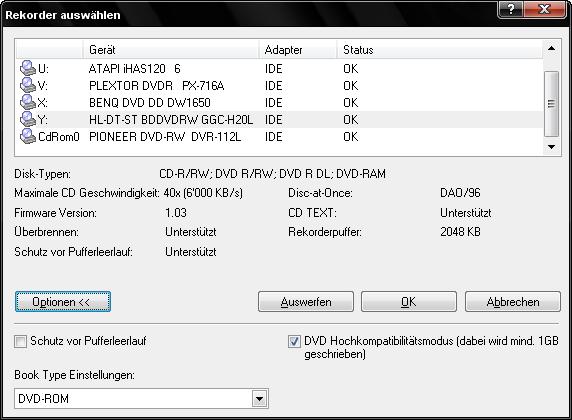Image resolution: width=572 pixels, height=420 pixels.
Task: Confirm with the OK button
Action: point(409,302)
